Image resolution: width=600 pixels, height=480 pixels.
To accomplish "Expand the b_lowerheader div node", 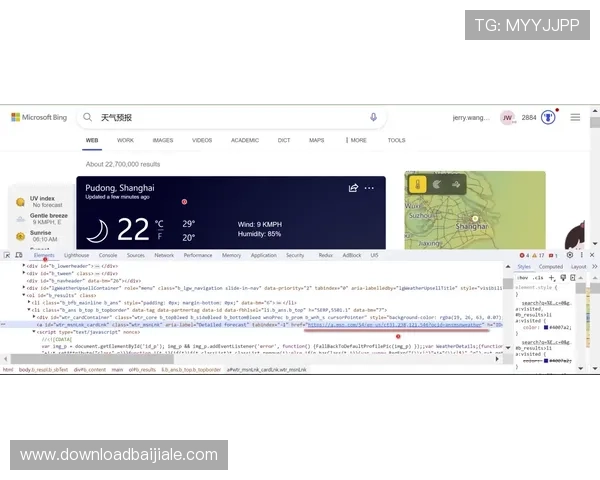I will tap(24, 267).
